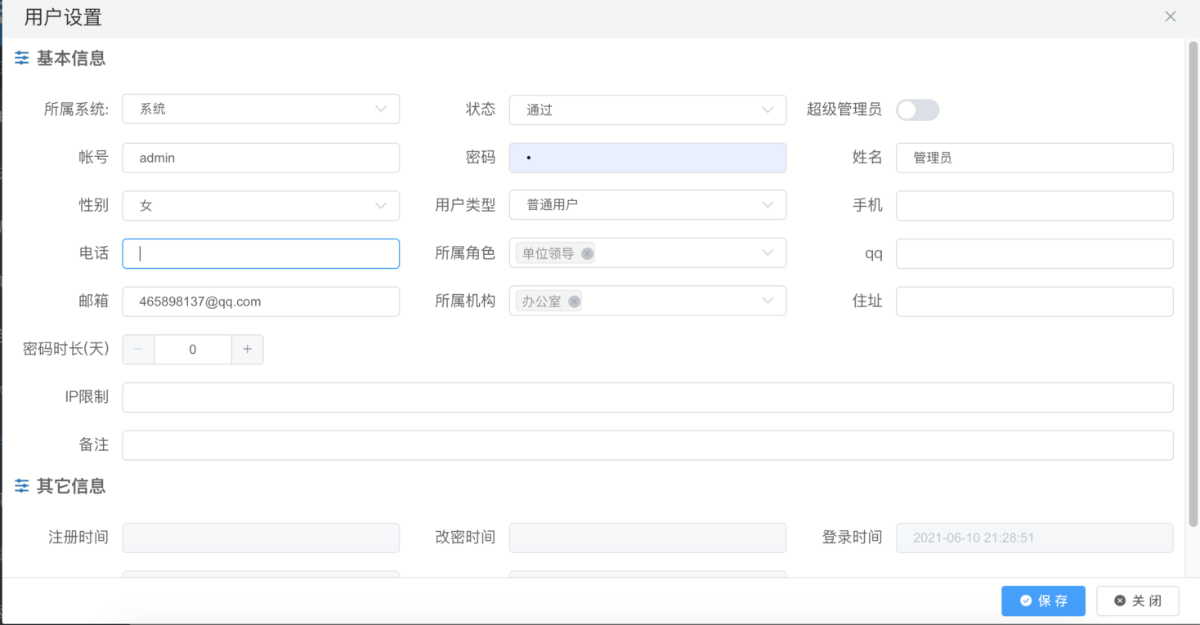Expand the 用户类型 dropdown
This screenshot has height=625, width=1200.
click(767, 205)
